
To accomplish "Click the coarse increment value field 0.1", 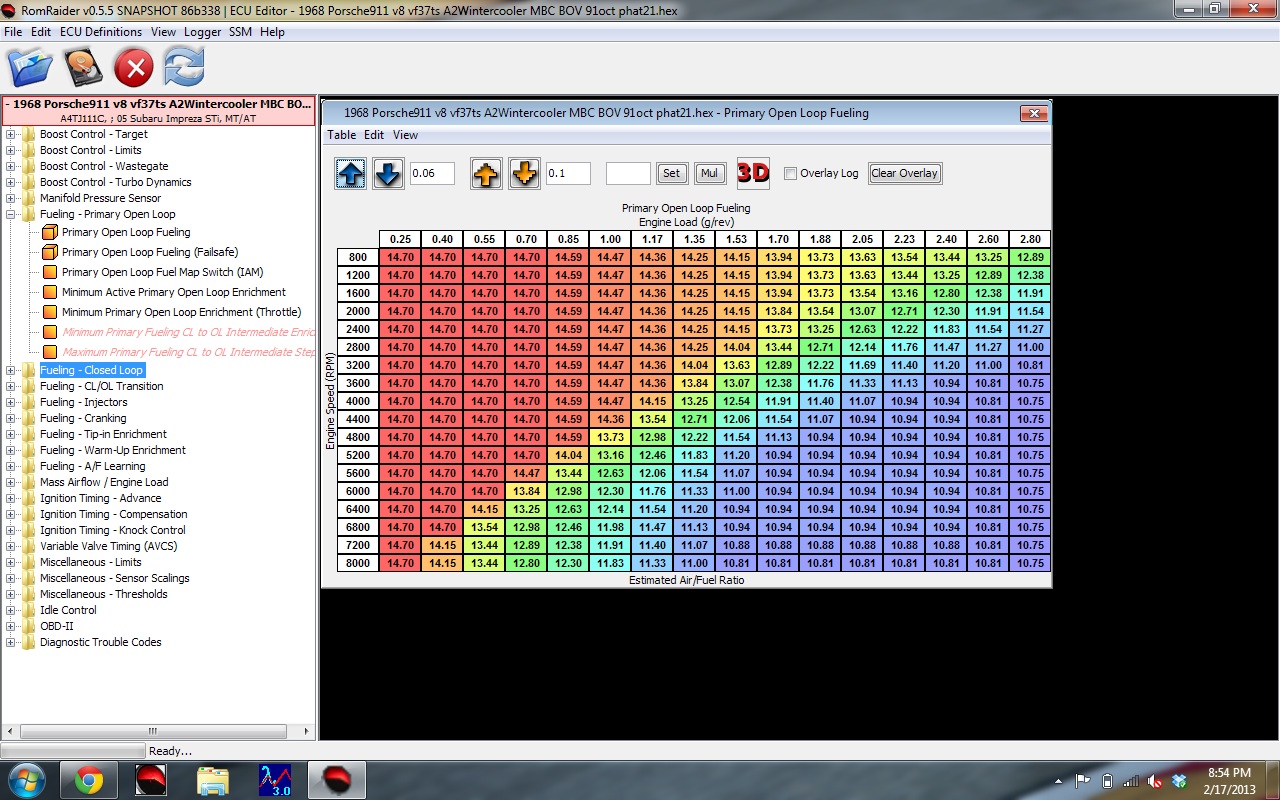I will (568, 173).
